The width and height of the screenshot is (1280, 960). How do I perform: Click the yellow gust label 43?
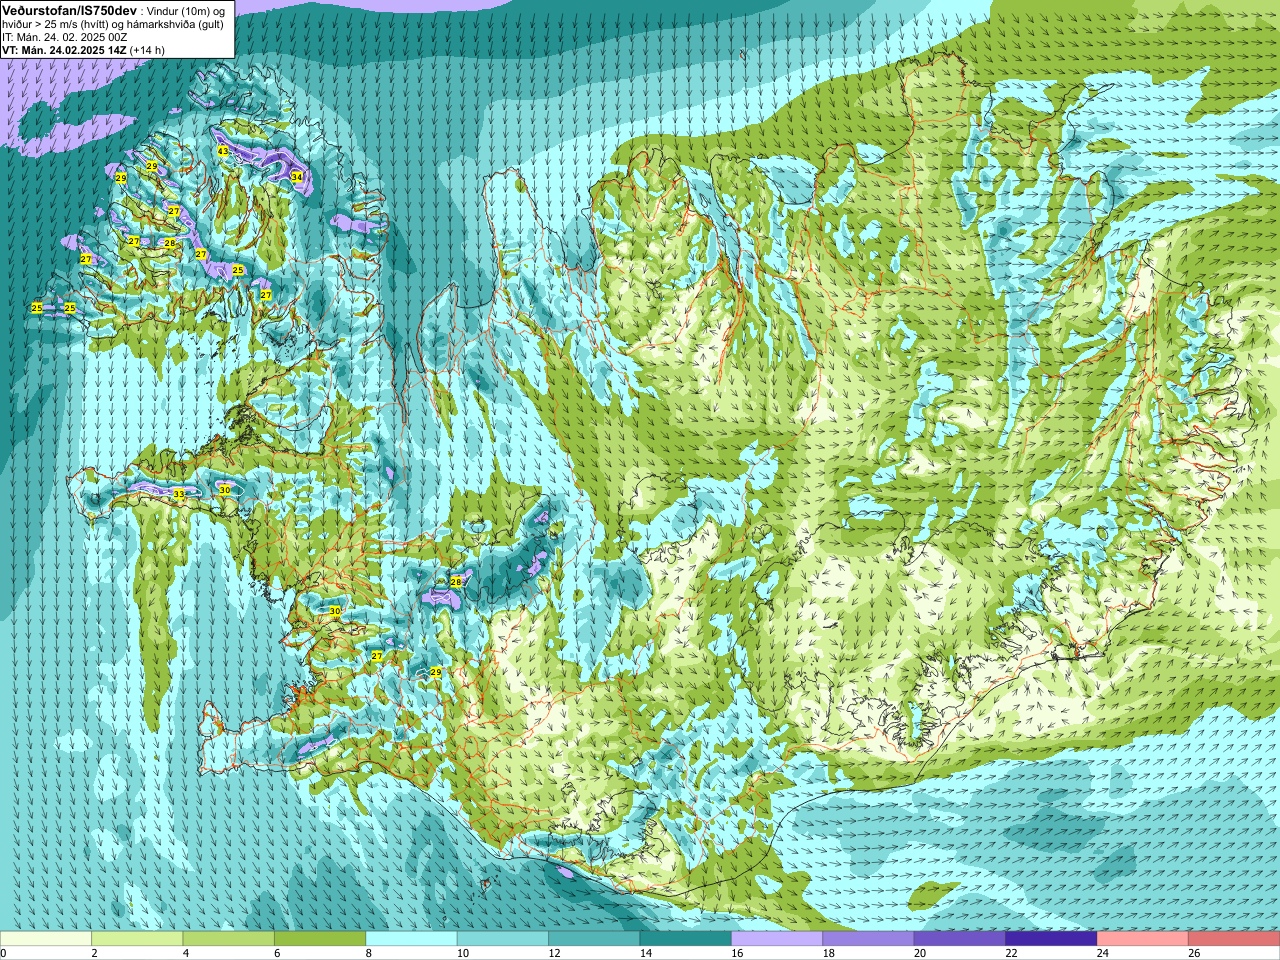click(223, 151)
